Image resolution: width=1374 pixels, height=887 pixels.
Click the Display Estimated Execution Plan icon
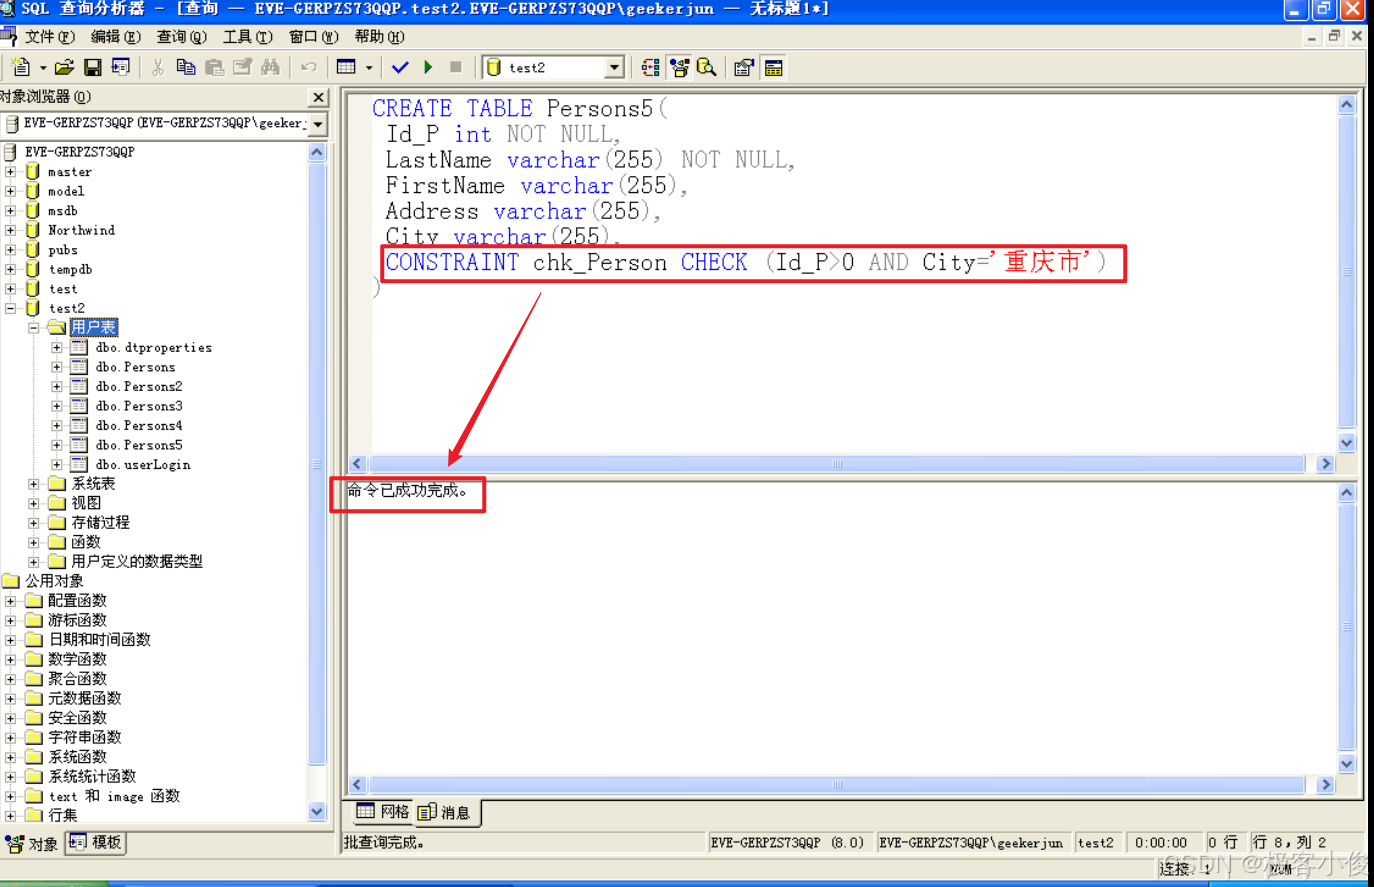651,67
